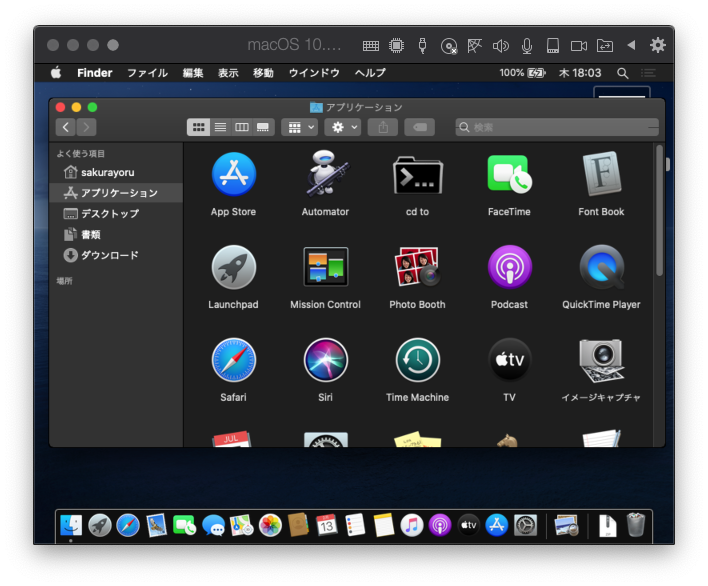This screenshot has width=708, height=586.
Task: Select the Mission Control icon
Action: [326, 267]
